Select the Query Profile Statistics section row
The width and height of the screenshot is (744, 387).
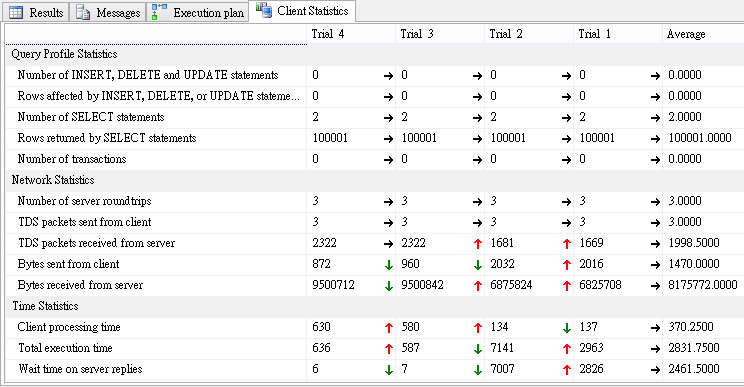click(375, 54)
